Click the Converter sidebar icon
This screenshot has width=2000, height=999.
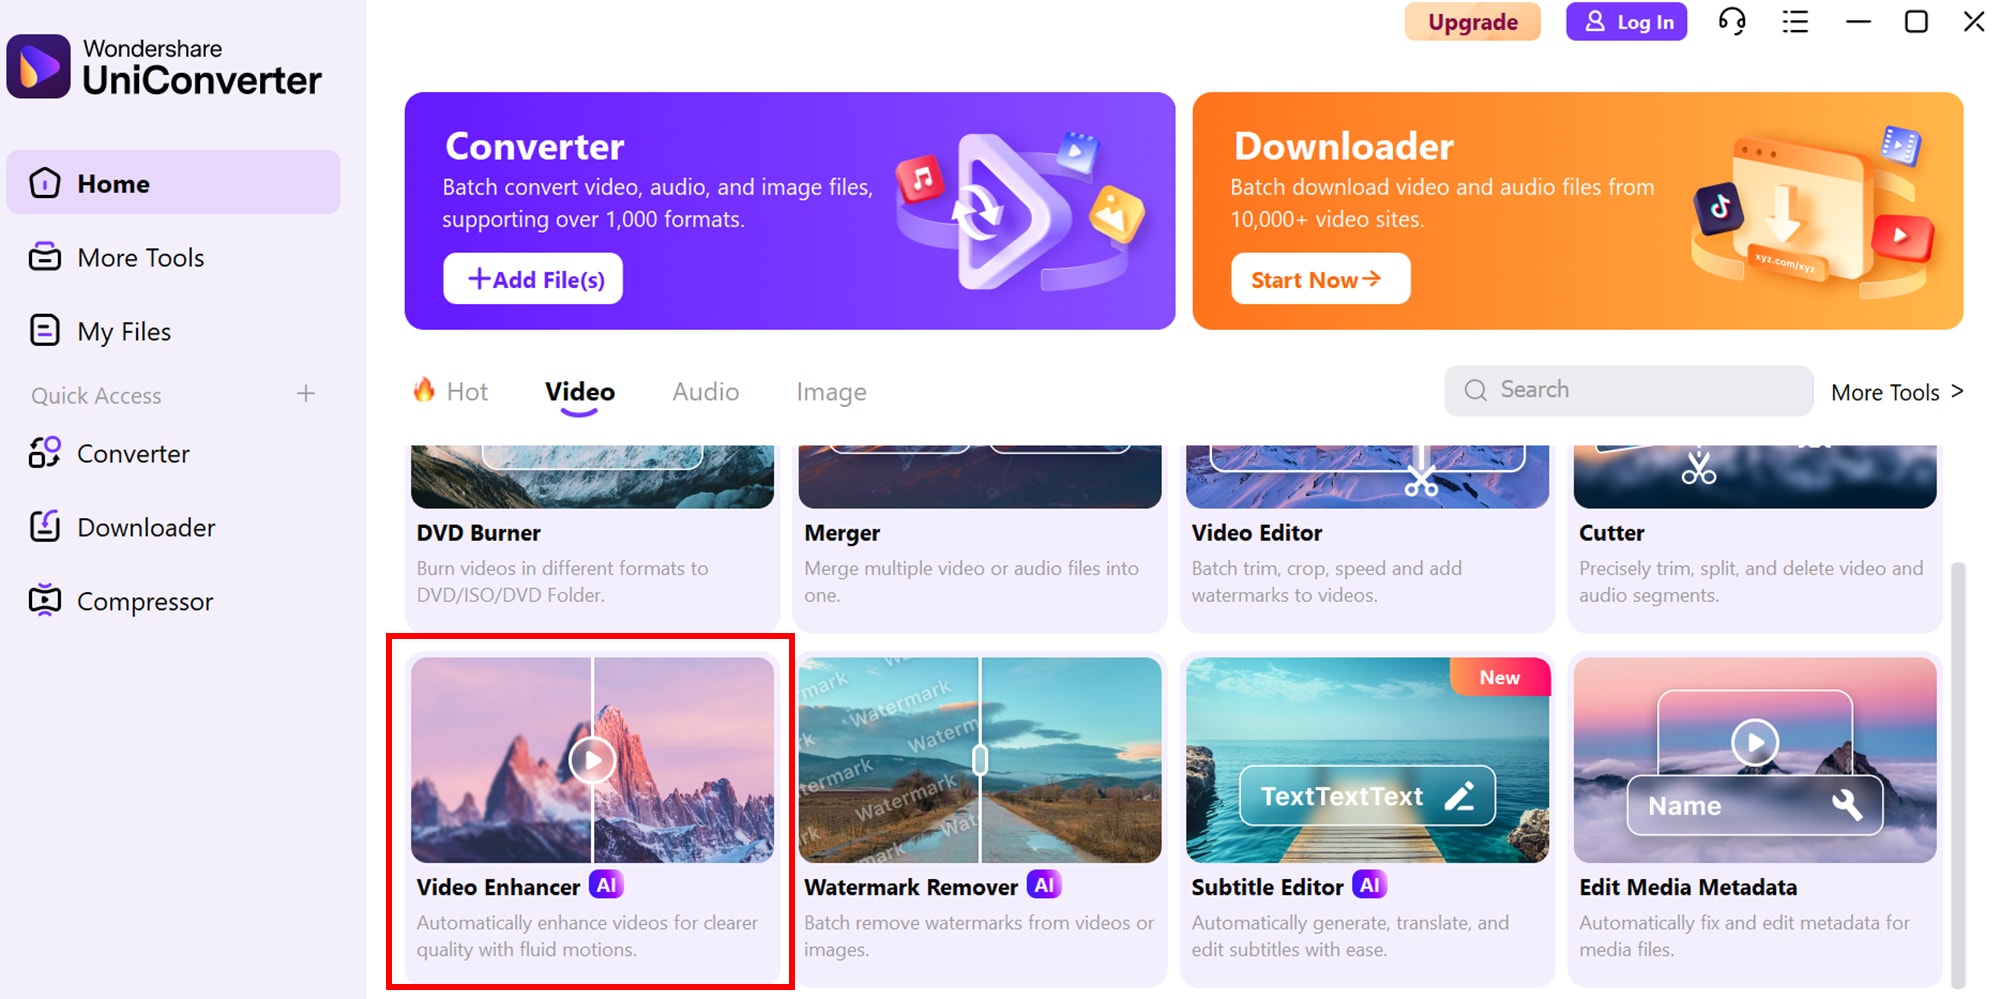[45, 453]
